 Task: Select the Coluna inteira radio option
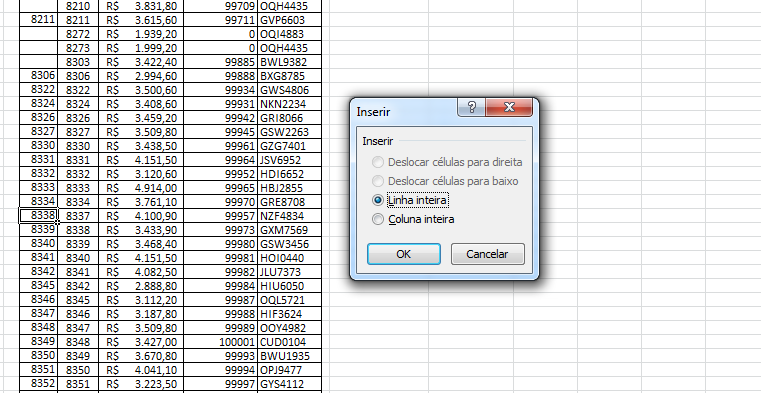(413, 219)
